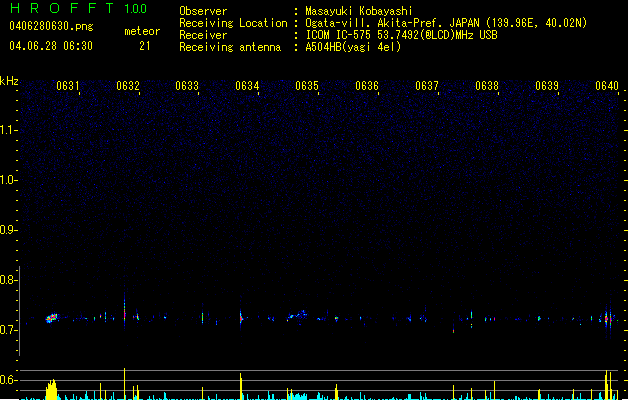The width and height of the screenshot is (629, 400).
Task: Click the 0634 time axis marker
Action: [247, 86]
